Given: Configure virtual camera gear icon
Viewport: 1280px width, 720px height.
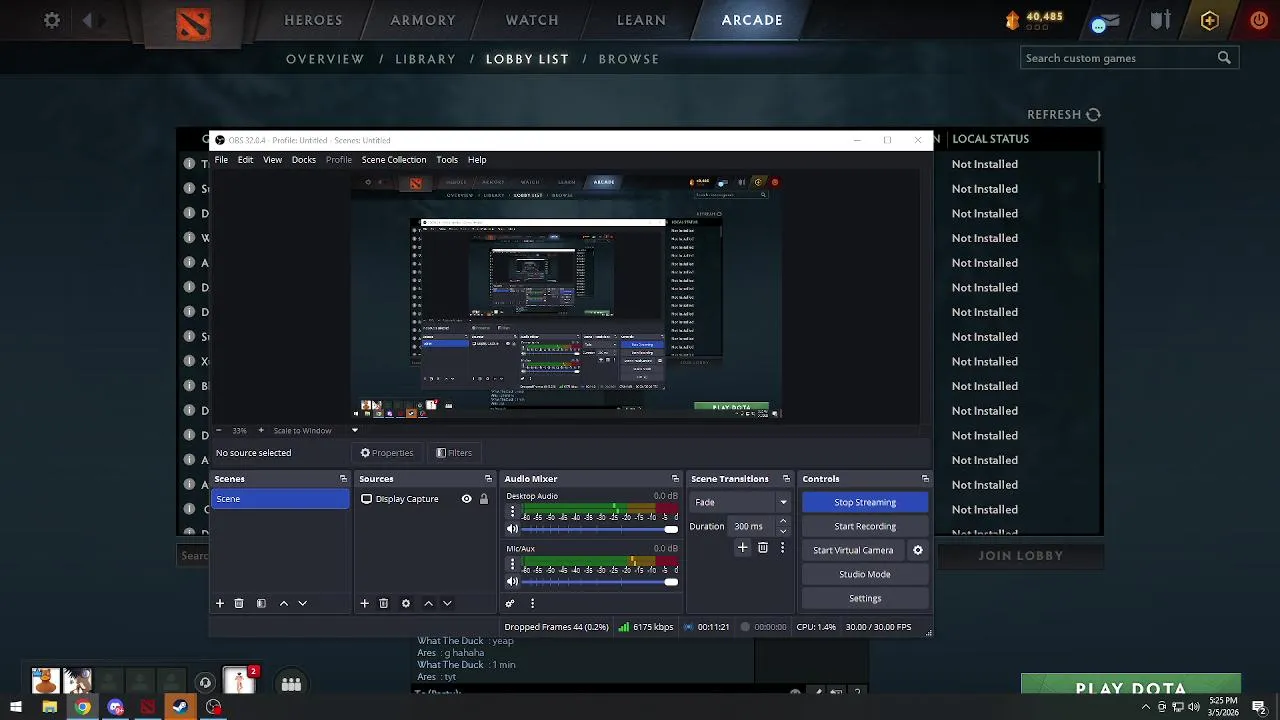Looking at the screenshot, I should (x=918, y=550).
